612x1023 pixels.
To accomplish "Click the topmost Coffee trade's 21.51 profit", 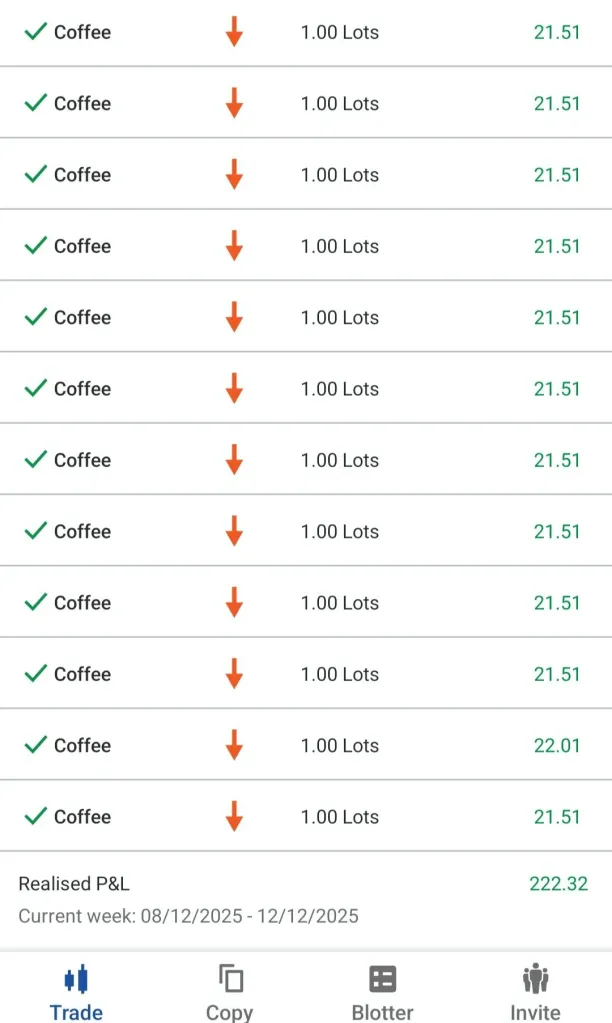I will tap(556, 32).
